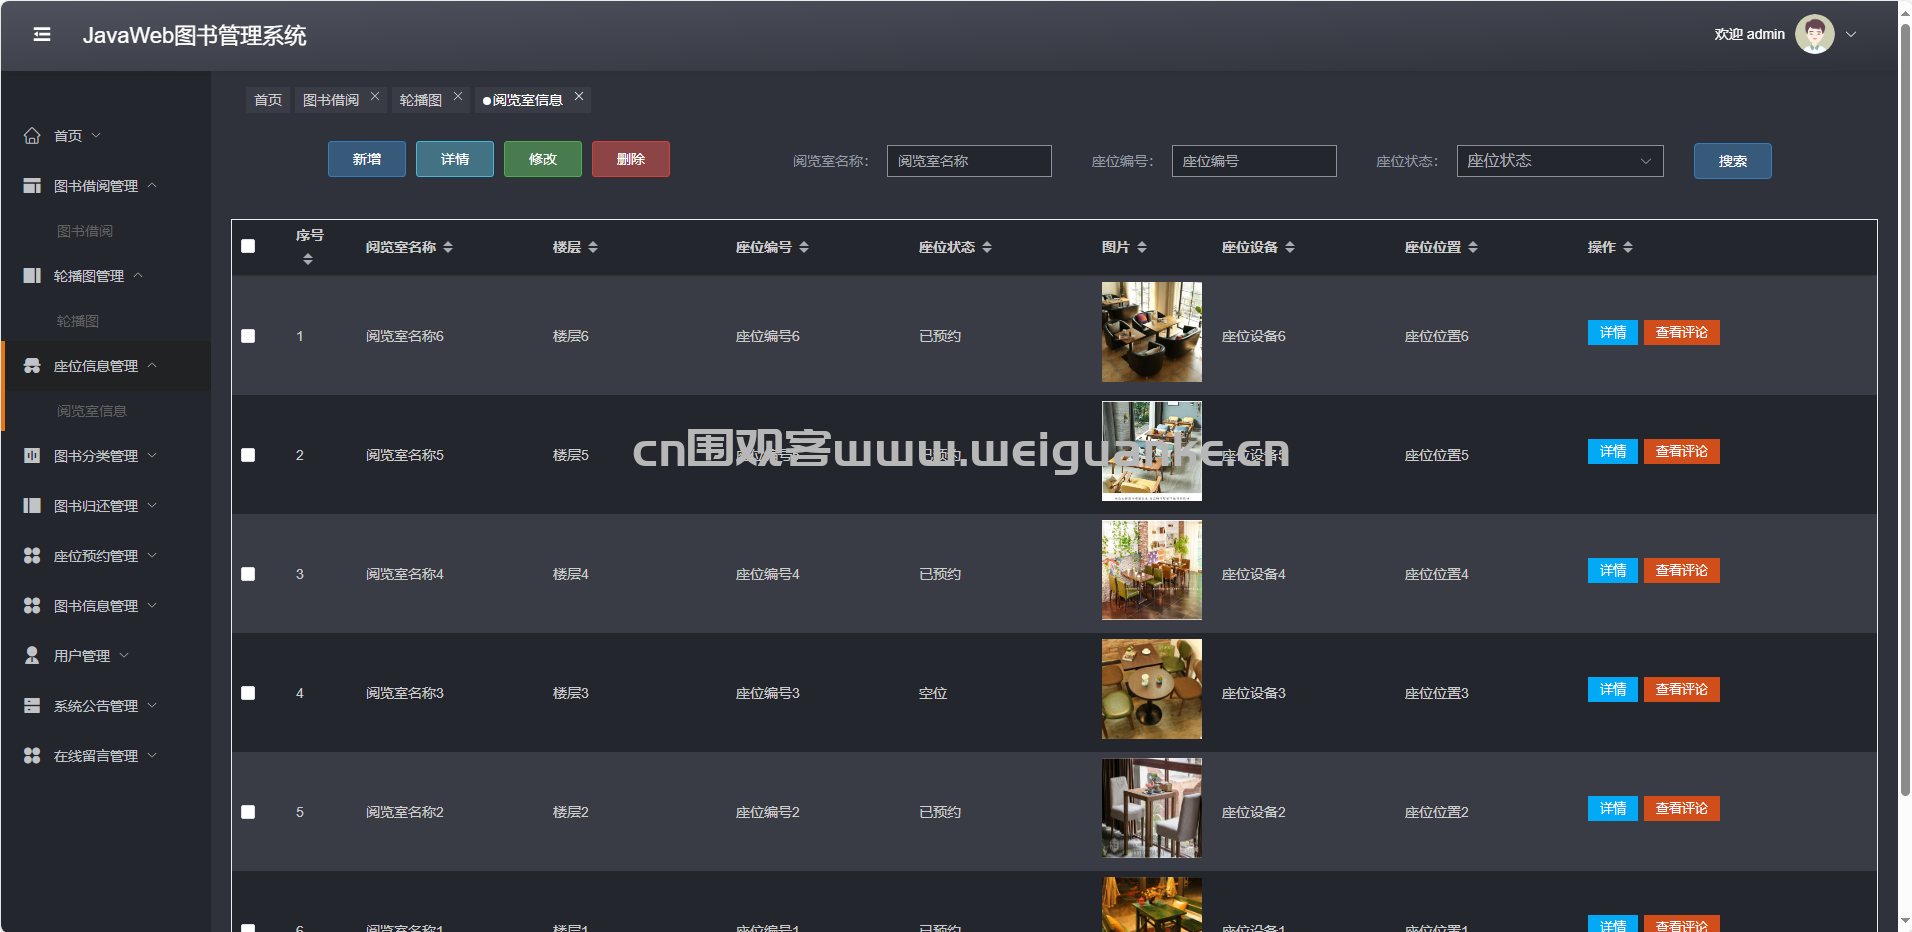Click the home icon in sidebar
Viewport: 1912px width, 932px height.
pos(32,136)
